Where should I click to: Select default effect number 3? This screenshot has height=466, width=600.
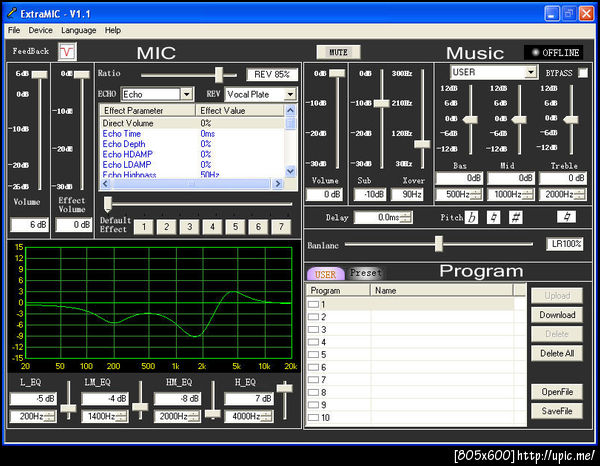pyautogui.click(x=189, y=227)
